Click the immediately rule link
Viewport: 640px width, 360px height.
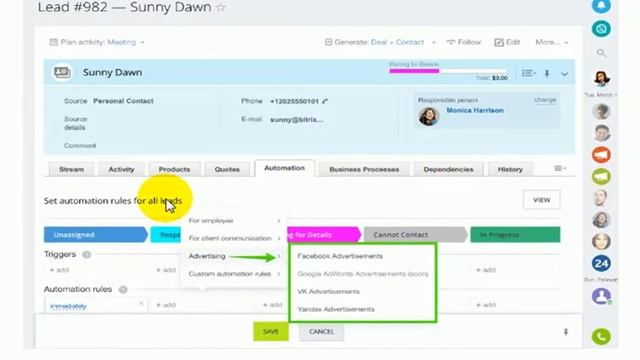68,306
